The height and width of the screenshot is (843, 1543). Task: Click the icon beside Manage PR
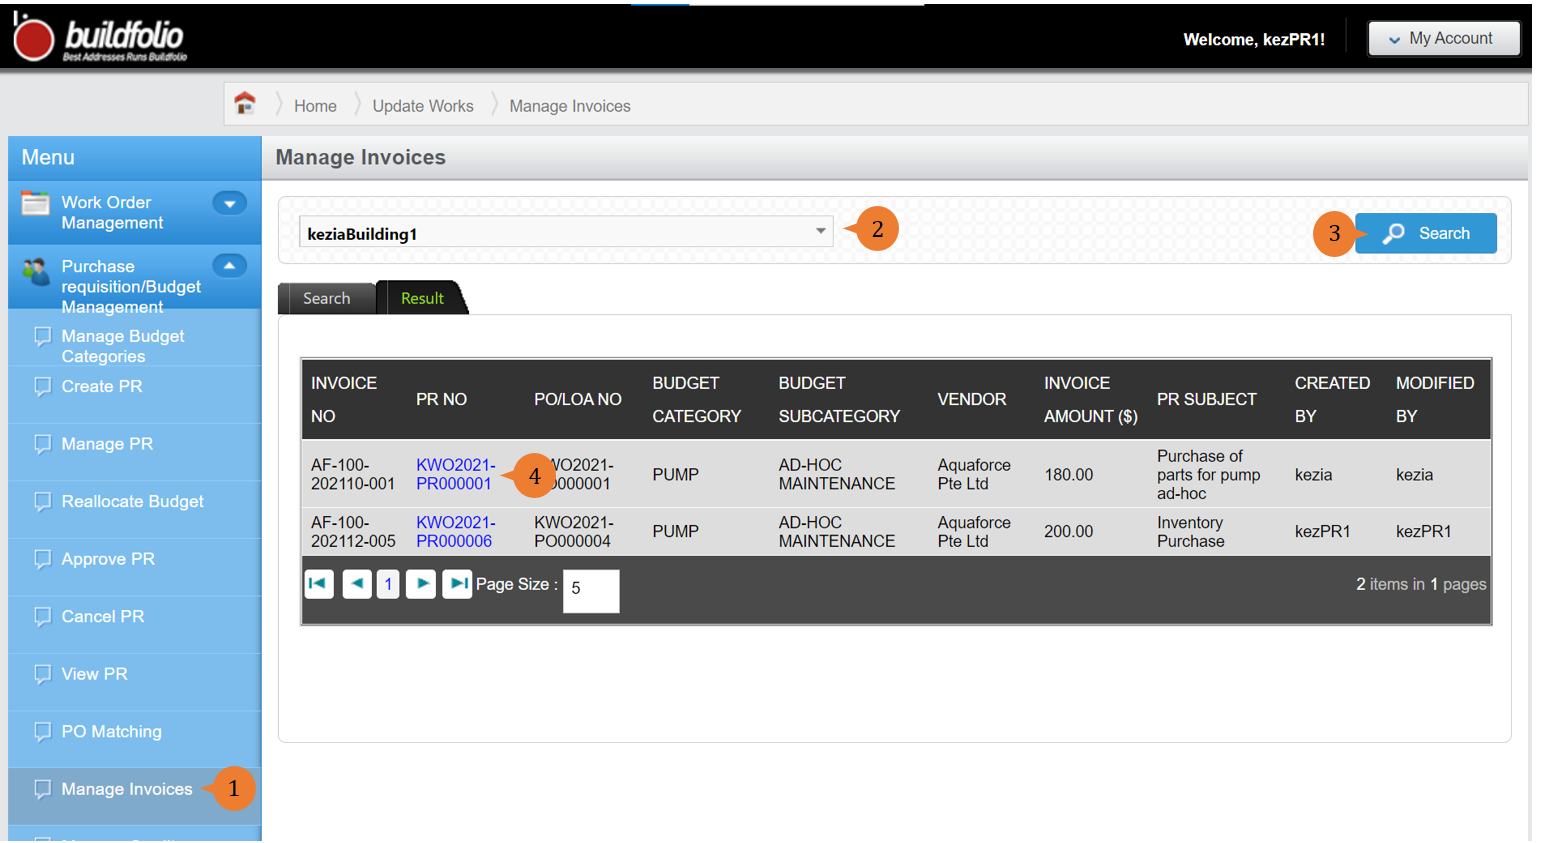point(42,444)
